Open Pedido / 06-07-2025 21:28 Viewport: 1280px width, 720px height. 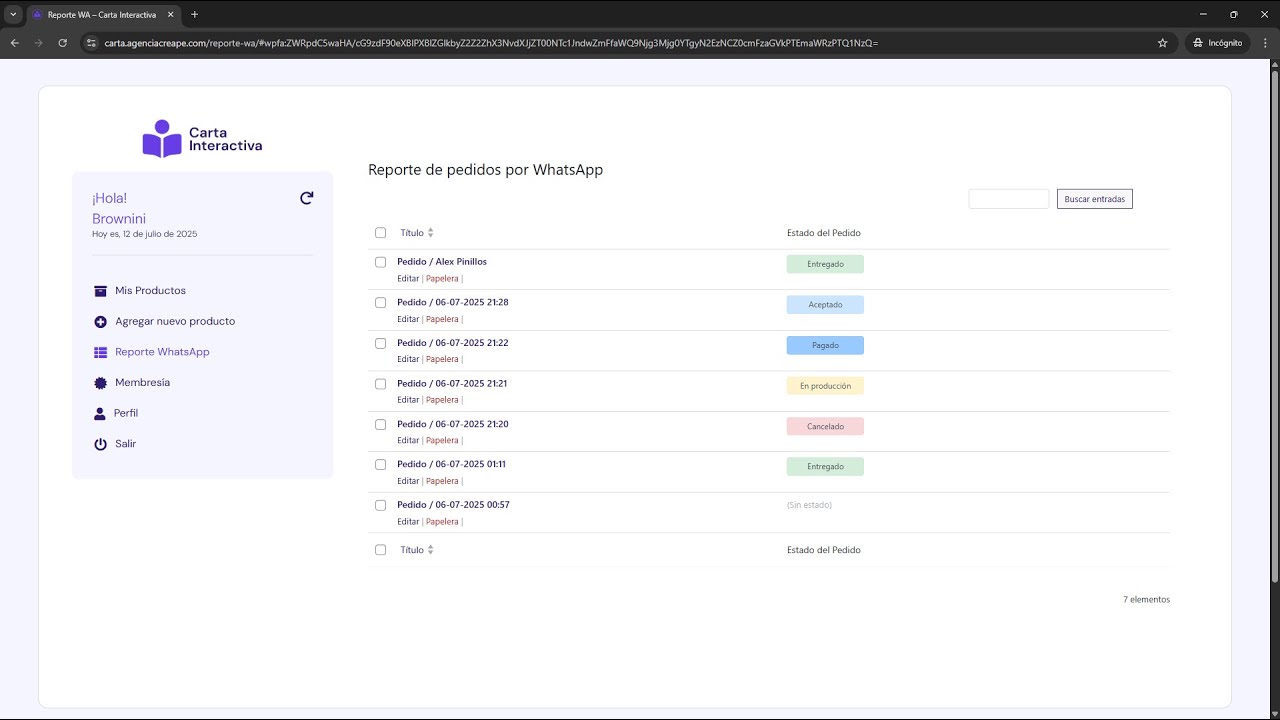(453, 302)
